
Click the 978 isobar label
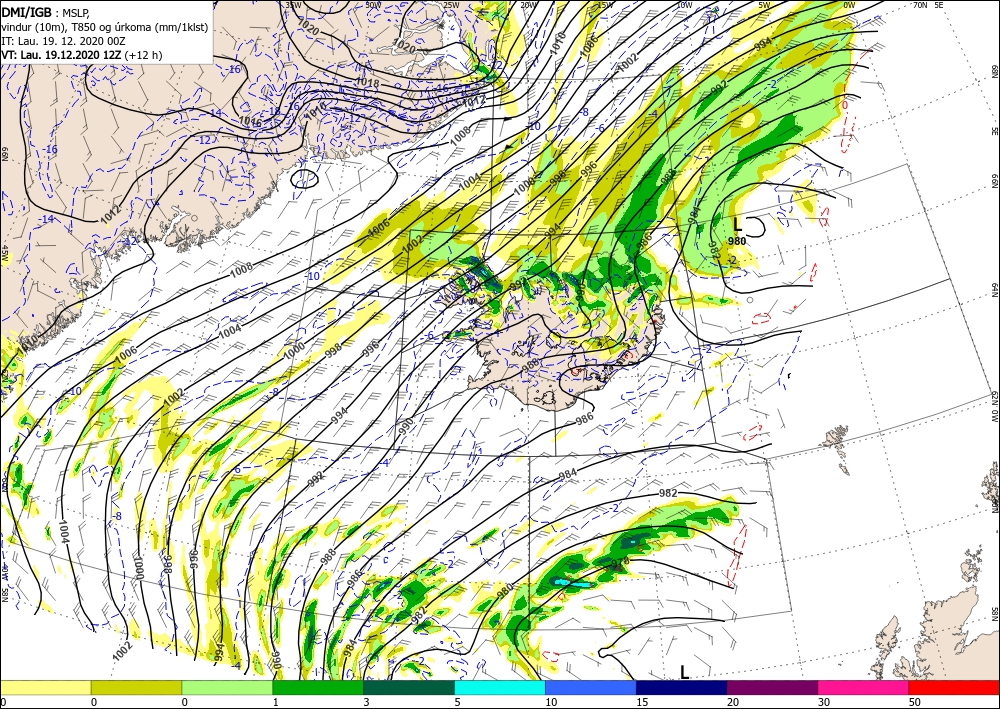[x=620, y=562]
